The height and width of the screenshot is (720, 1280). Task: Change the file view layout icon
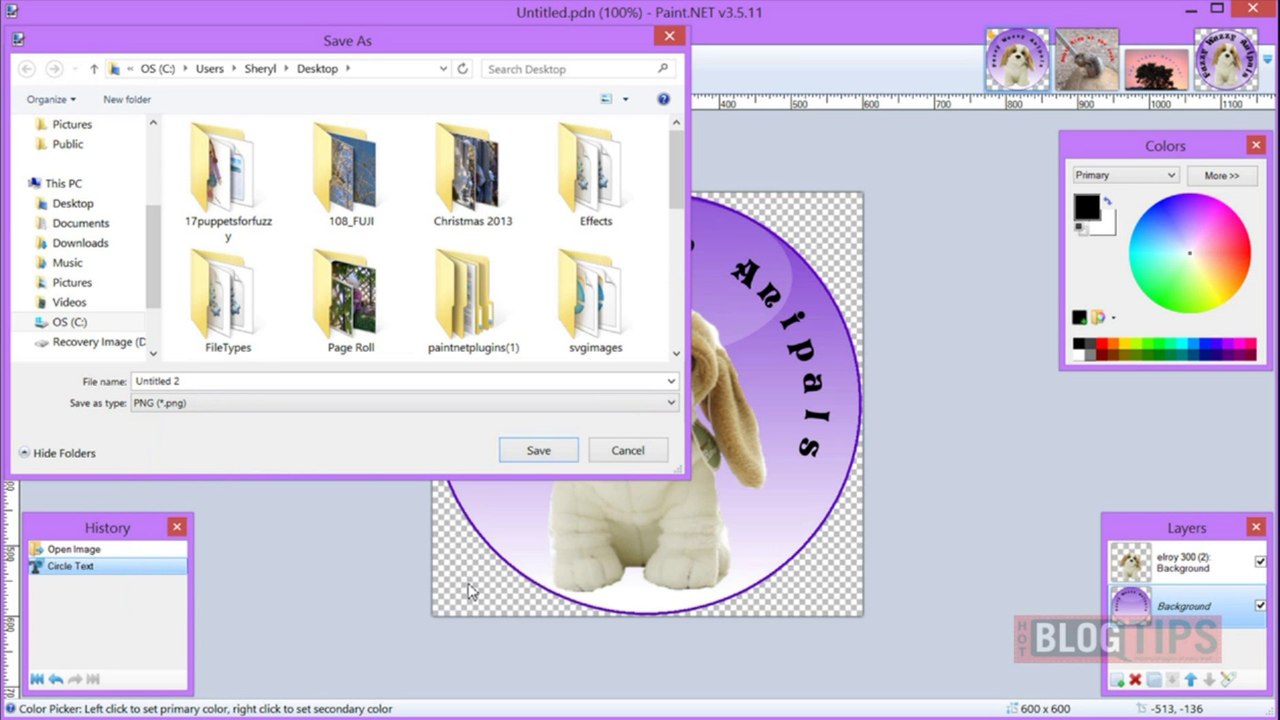pyautogui.click(x=606, y=99)
